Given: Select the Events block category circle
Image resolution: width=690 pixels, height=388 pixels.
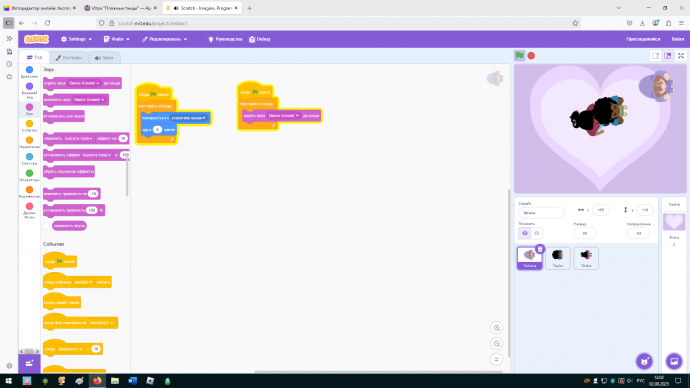Looking at the screenshot, I should pos(29,124).
